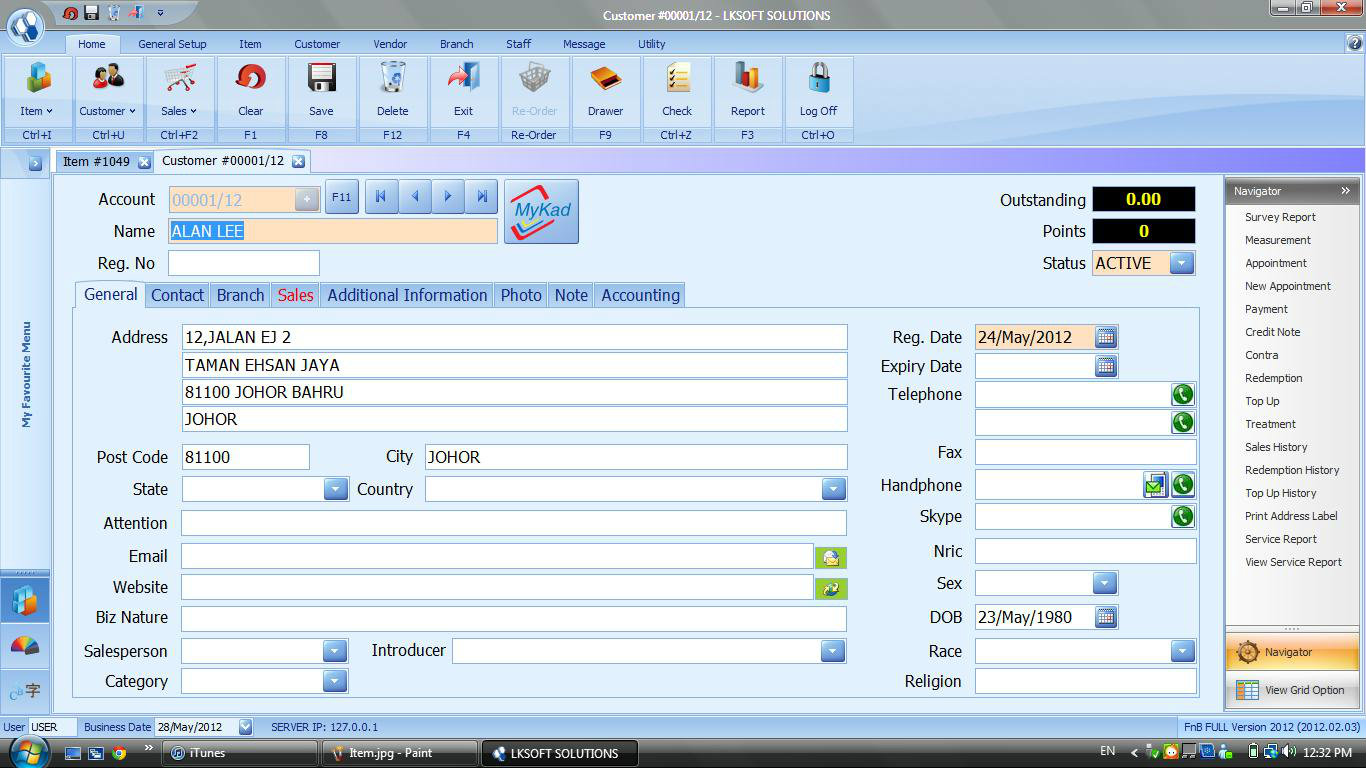Click the Handphone call icon

[x=1183, y=485]
